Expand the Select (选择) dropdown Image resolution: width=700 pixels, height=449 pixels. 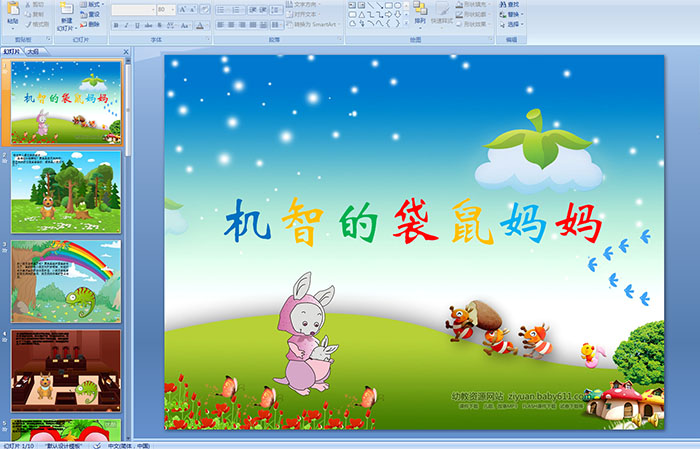coord(511,24)
